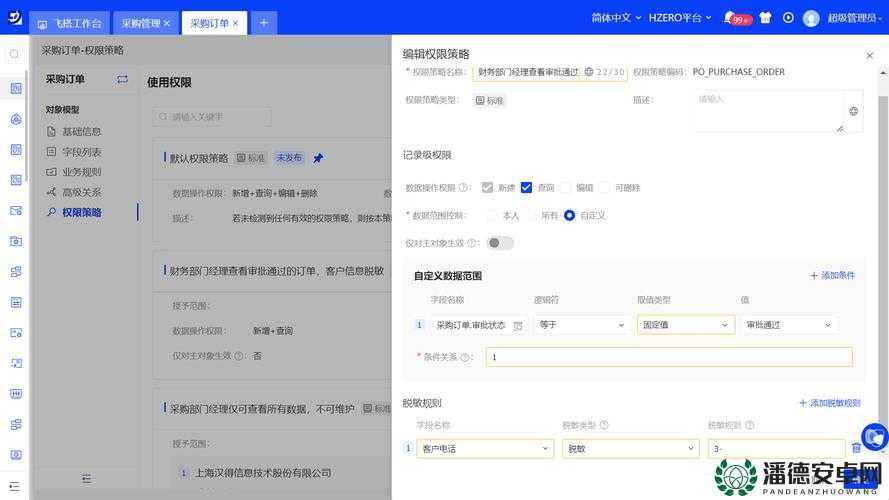Check the 编辑 checkbox

click(x=565, y=188)
